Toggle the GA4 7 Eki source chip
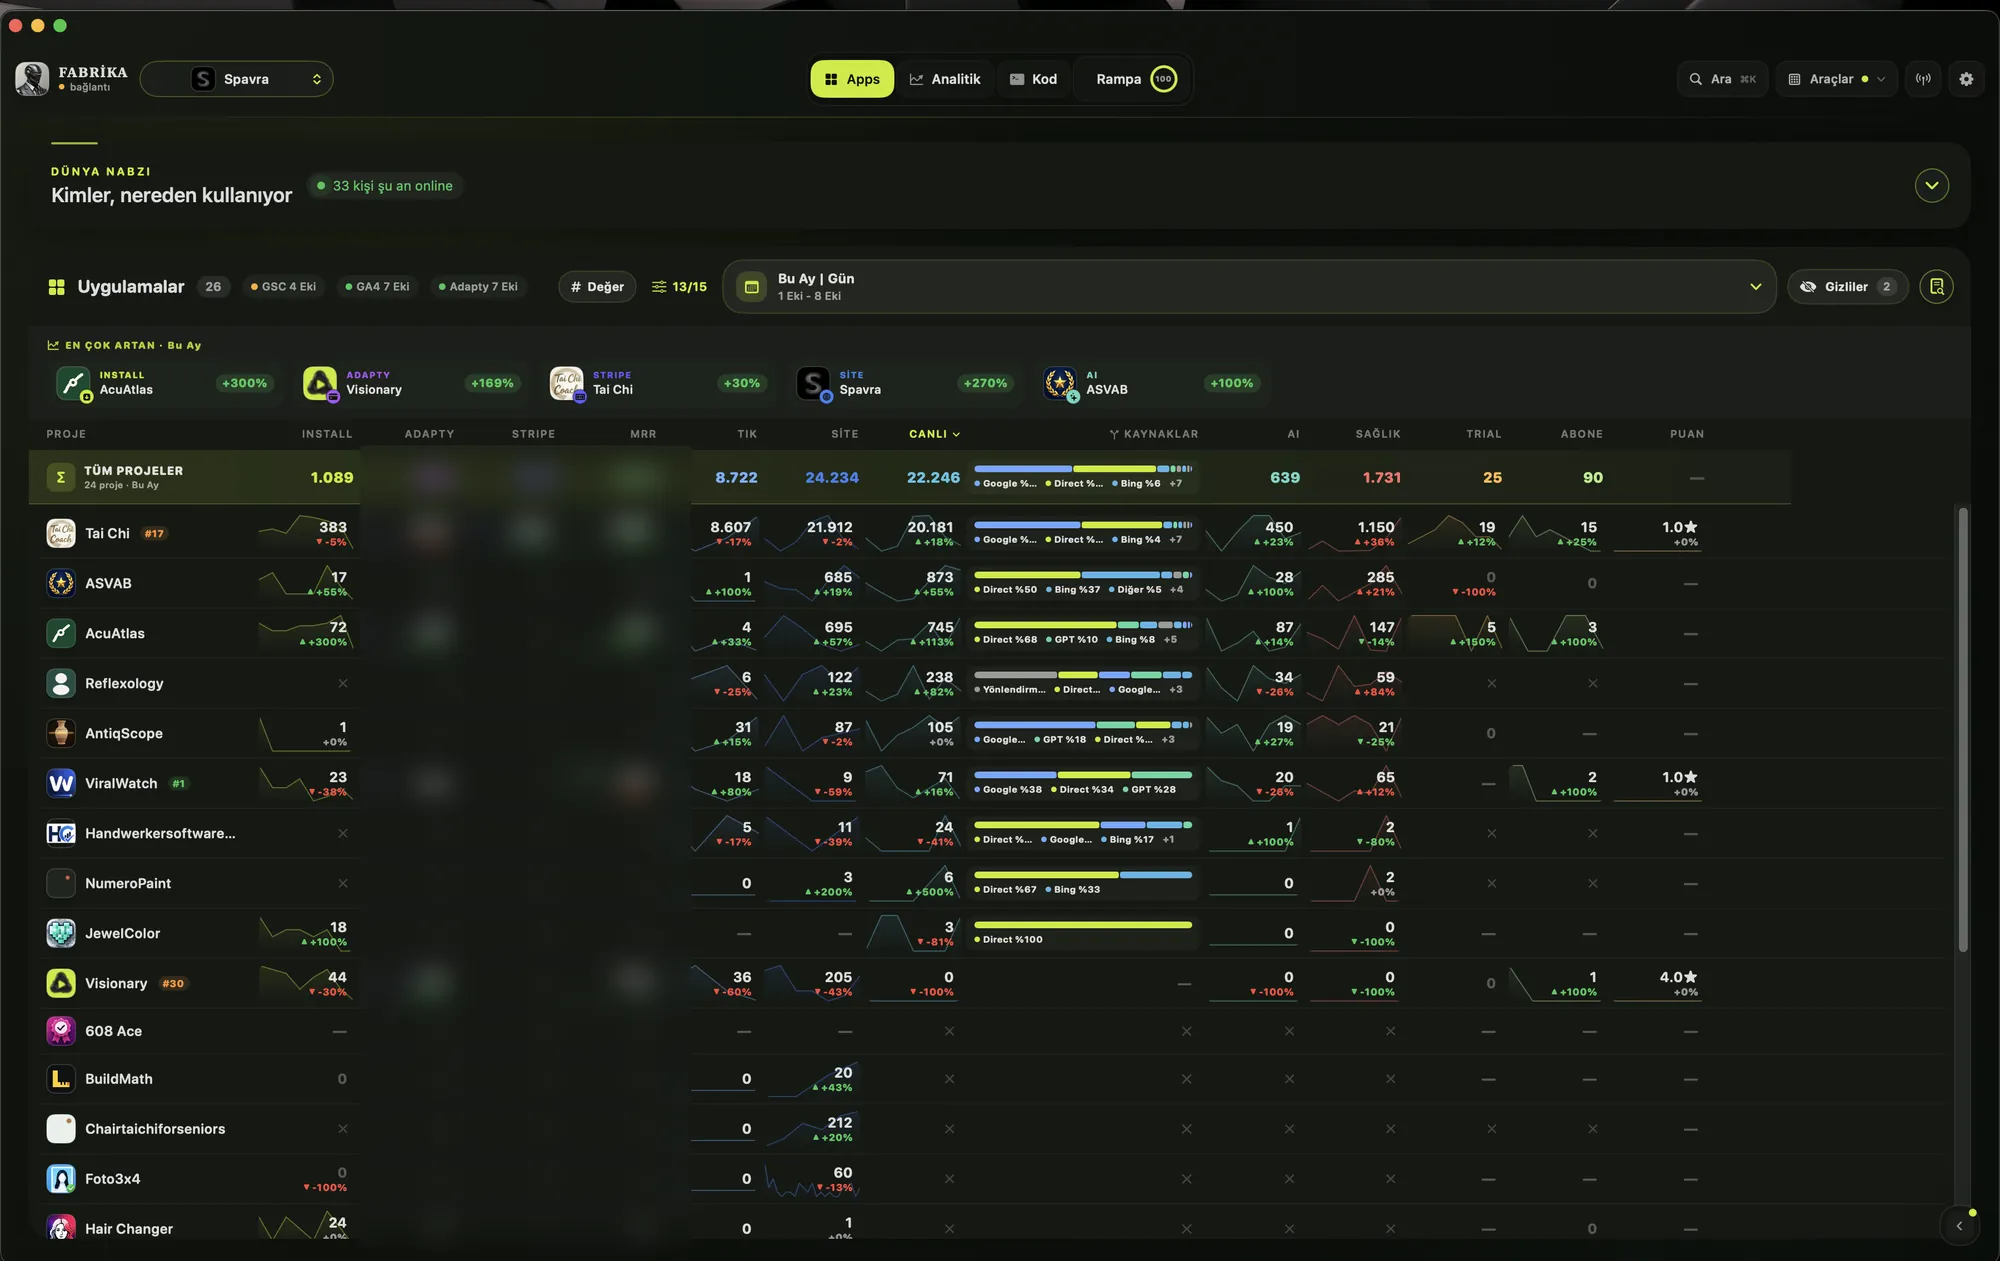2000x1261 pixels. click(x=377, y=287)
